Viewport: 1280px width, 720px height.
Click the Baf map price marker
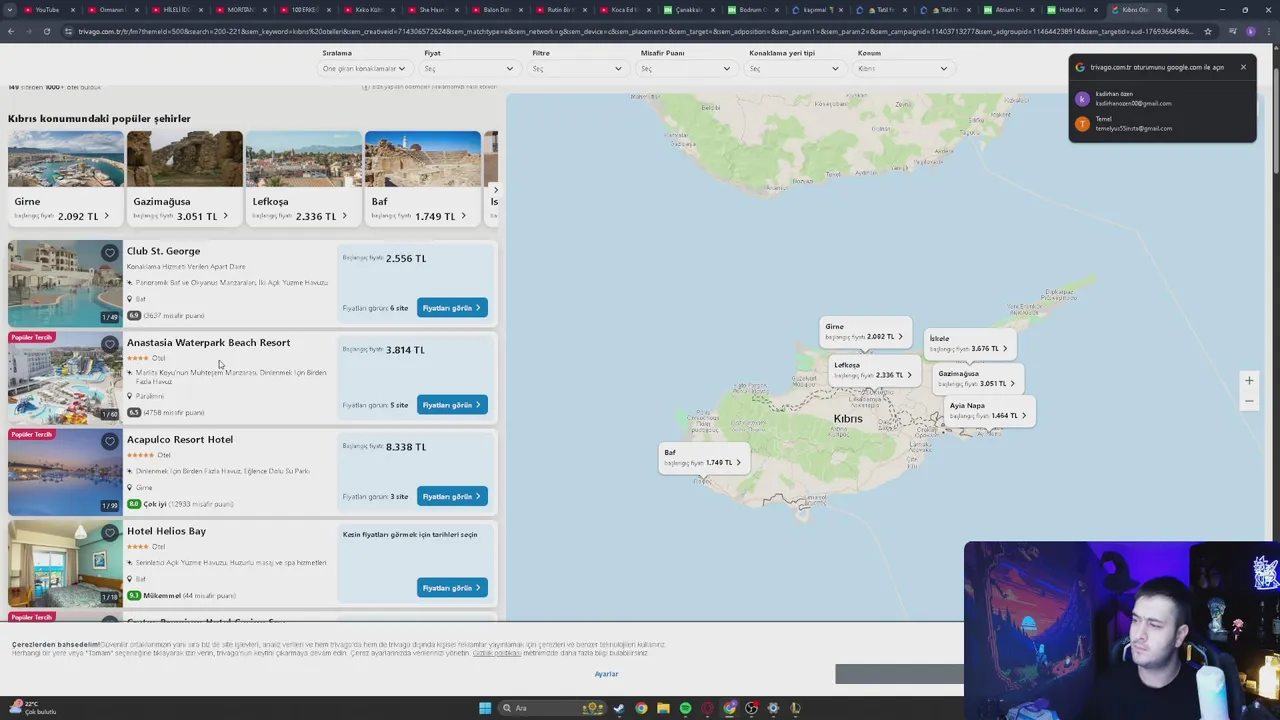[704, 458]
